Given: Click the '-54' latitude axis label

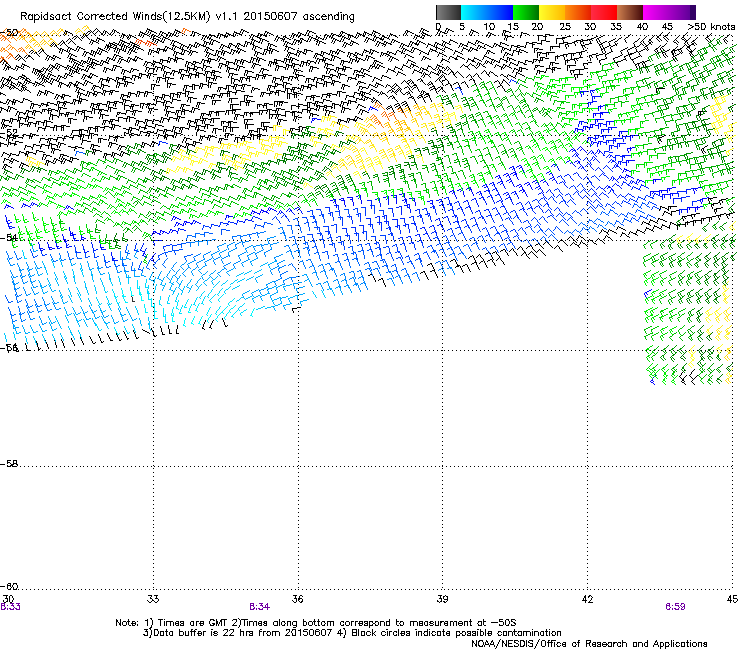Looking at the screenshot, I should (8, 238).
